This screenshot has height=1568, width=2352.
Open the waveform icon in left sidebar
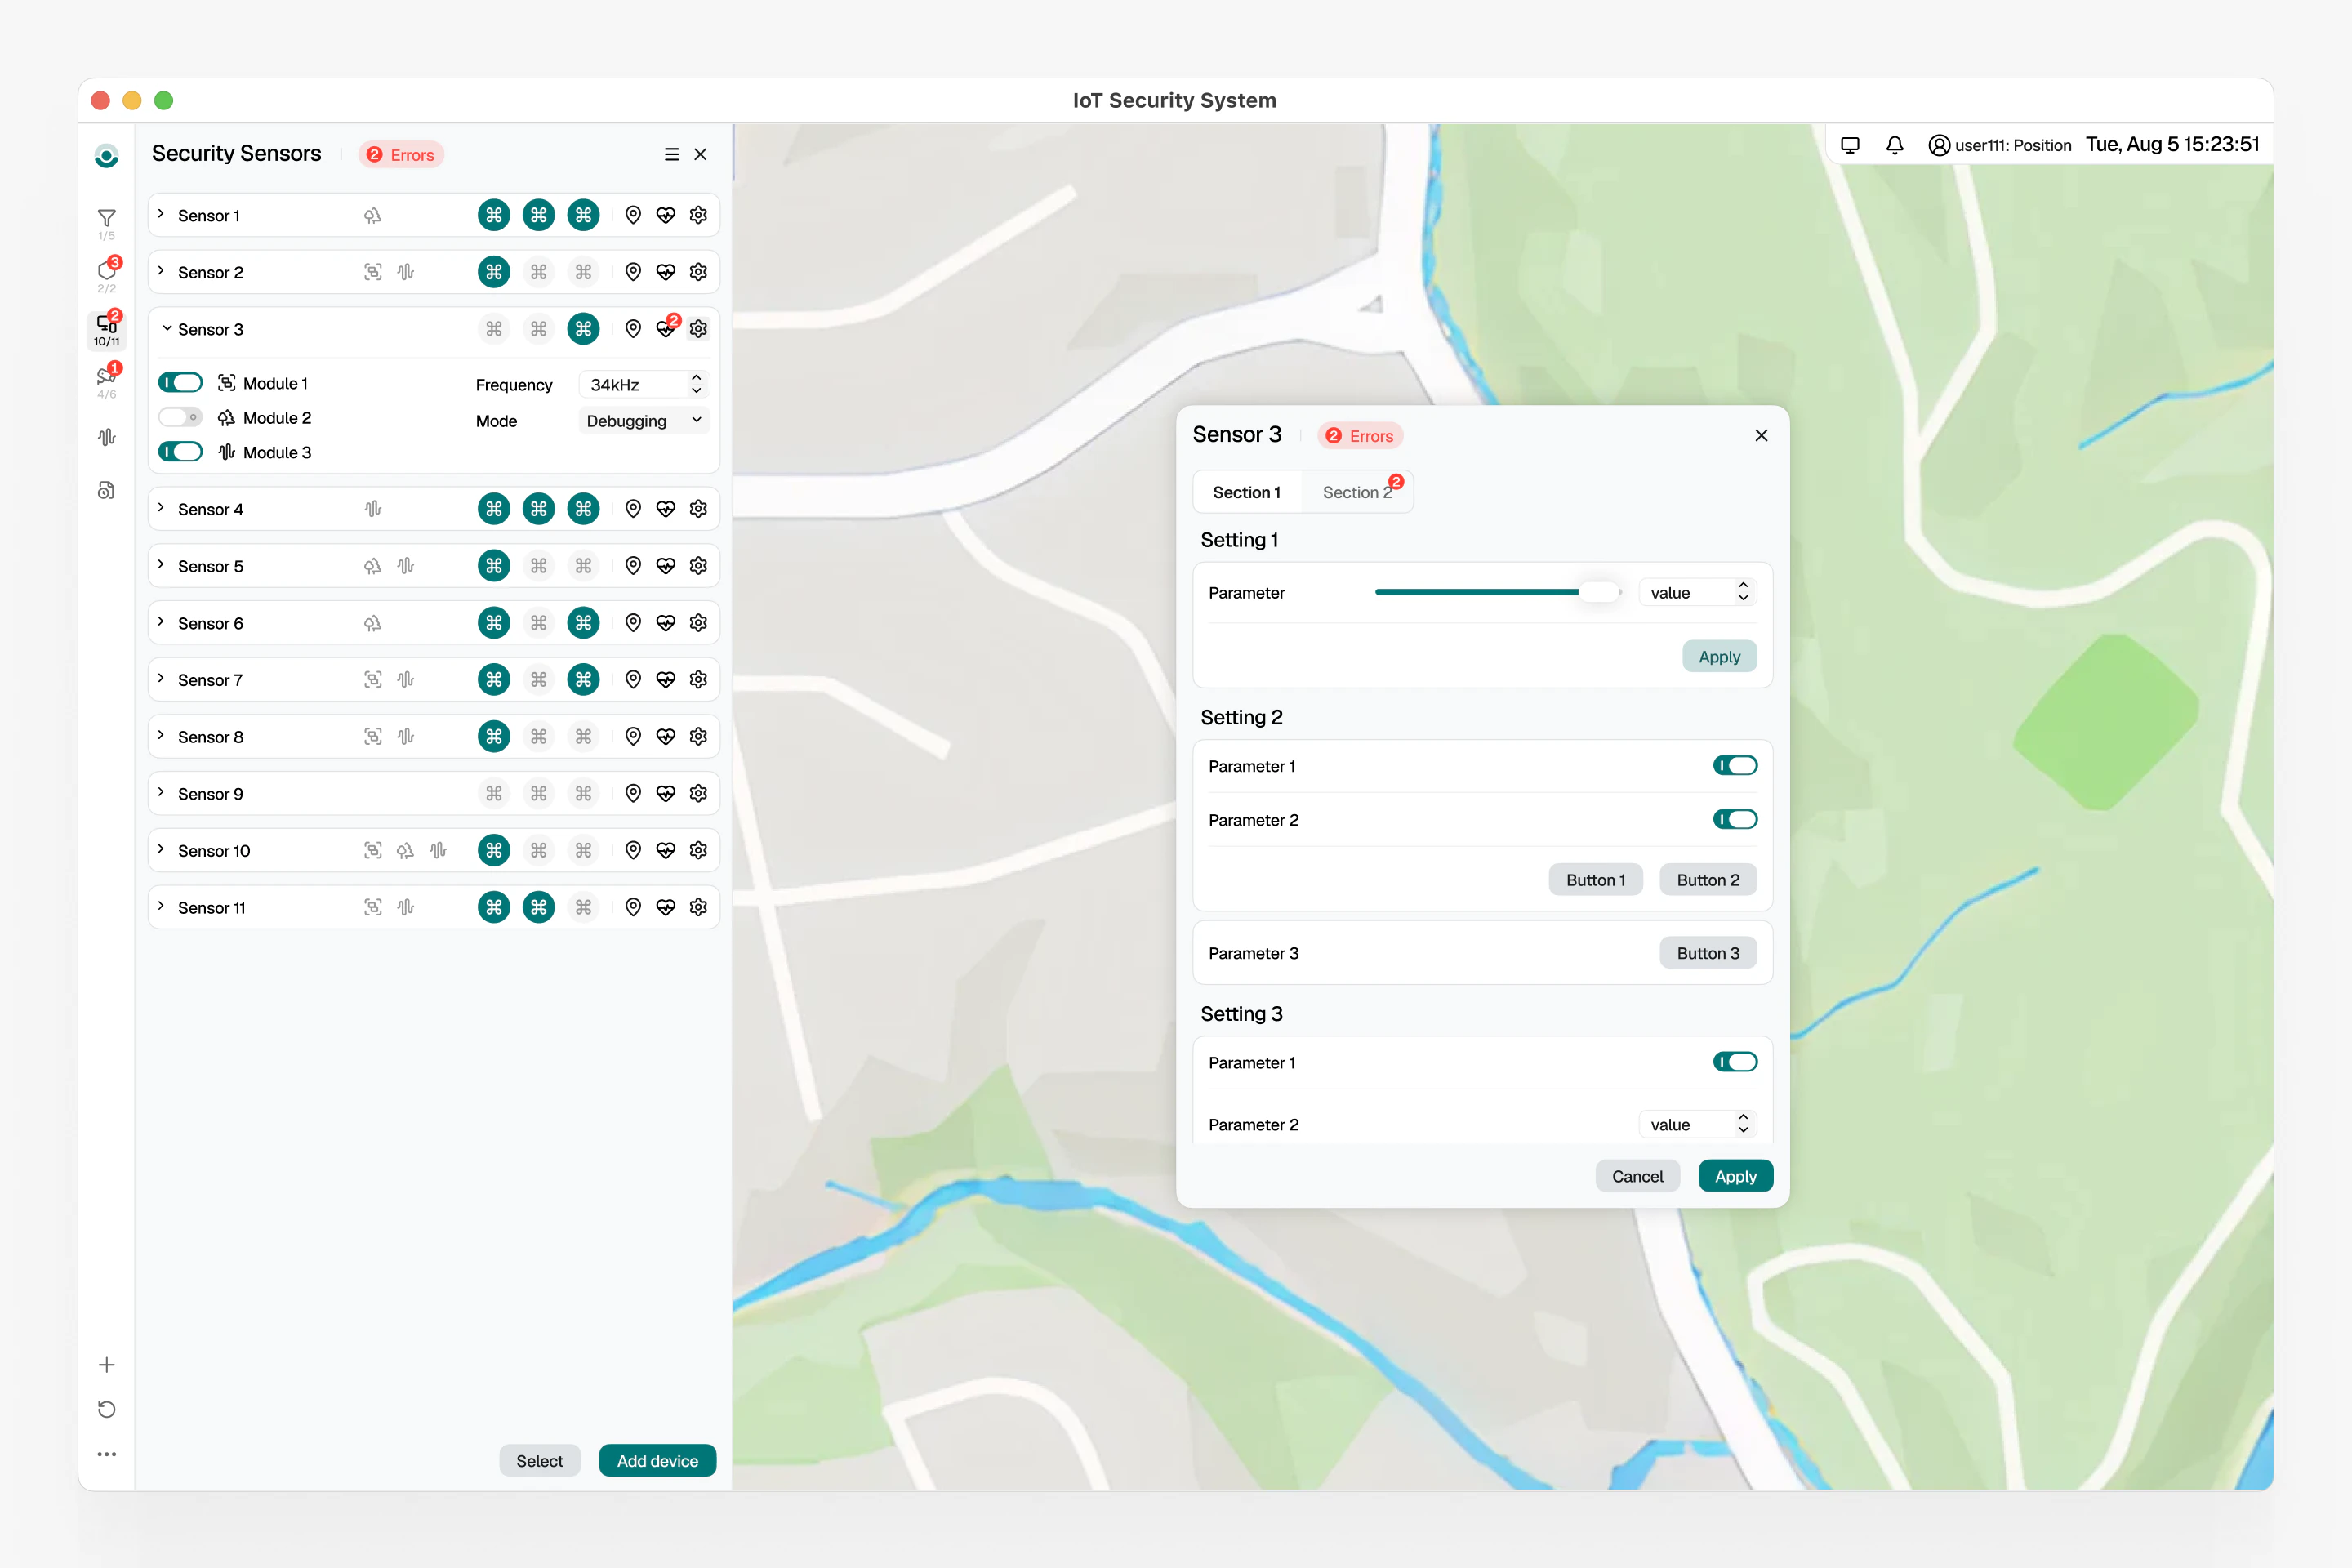(106, 437)
